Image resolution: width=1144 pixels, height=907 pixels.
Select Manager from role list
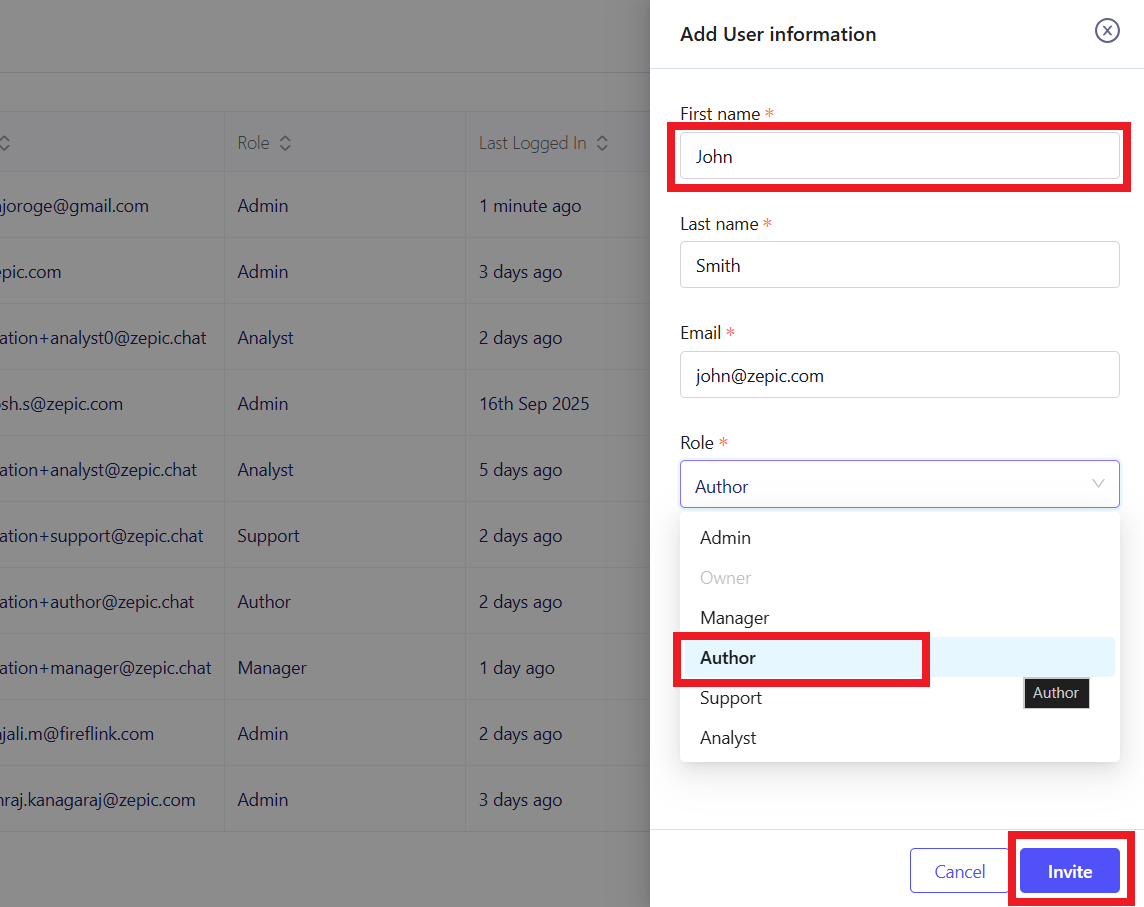(735, 618)
